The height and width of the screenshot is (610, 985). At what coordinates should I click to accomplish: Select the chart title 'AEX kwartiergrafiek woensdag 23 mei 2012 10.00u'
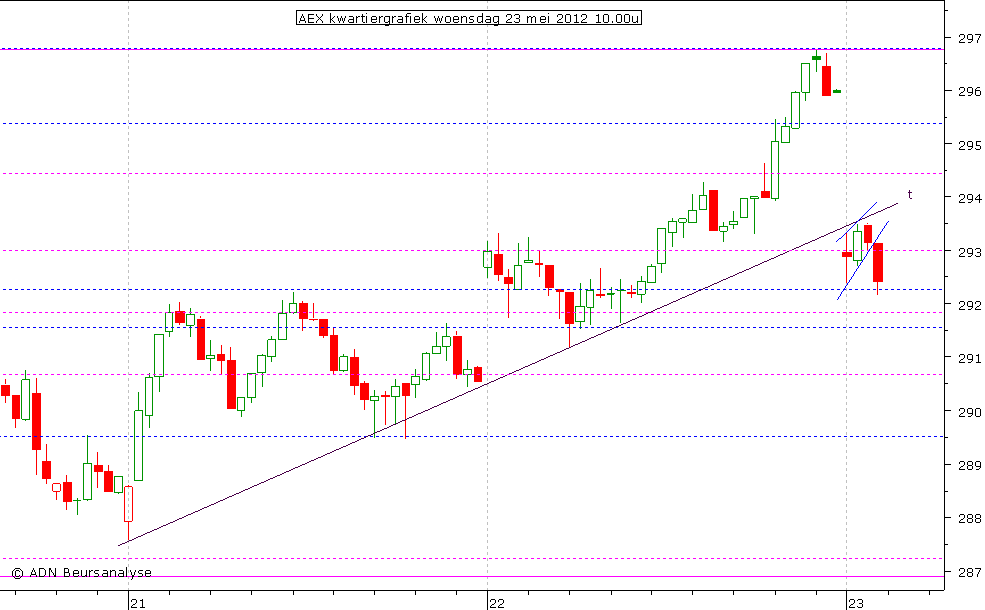point(469,18)
